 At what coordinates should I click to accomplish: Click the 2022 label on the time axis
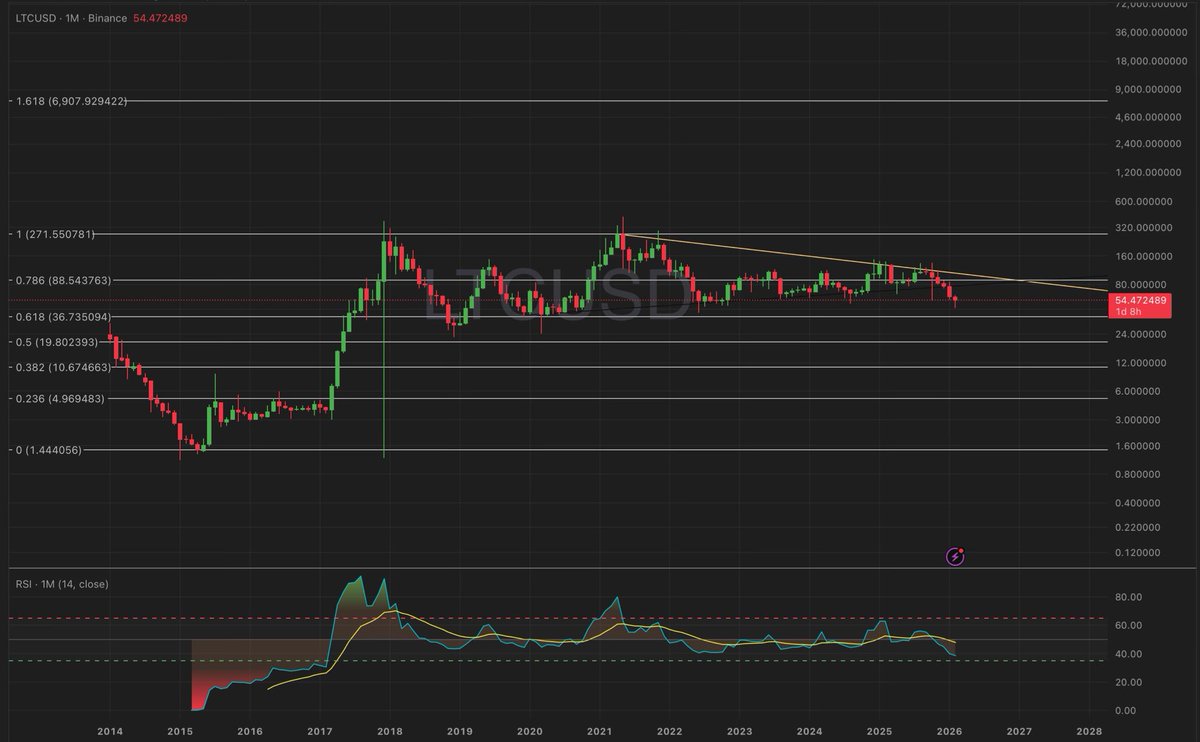coord(669,733)
